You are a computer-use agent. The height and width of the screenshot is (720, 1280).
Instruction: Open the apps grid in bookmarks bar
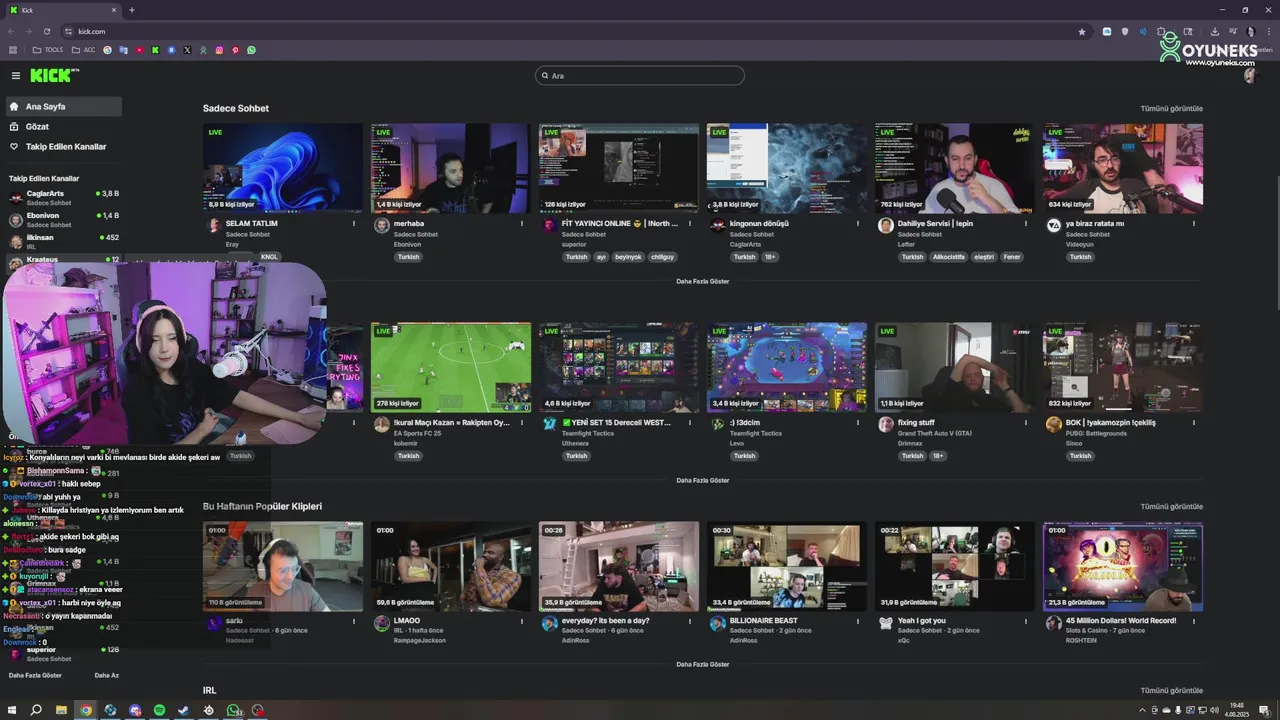tap(13, 50)
